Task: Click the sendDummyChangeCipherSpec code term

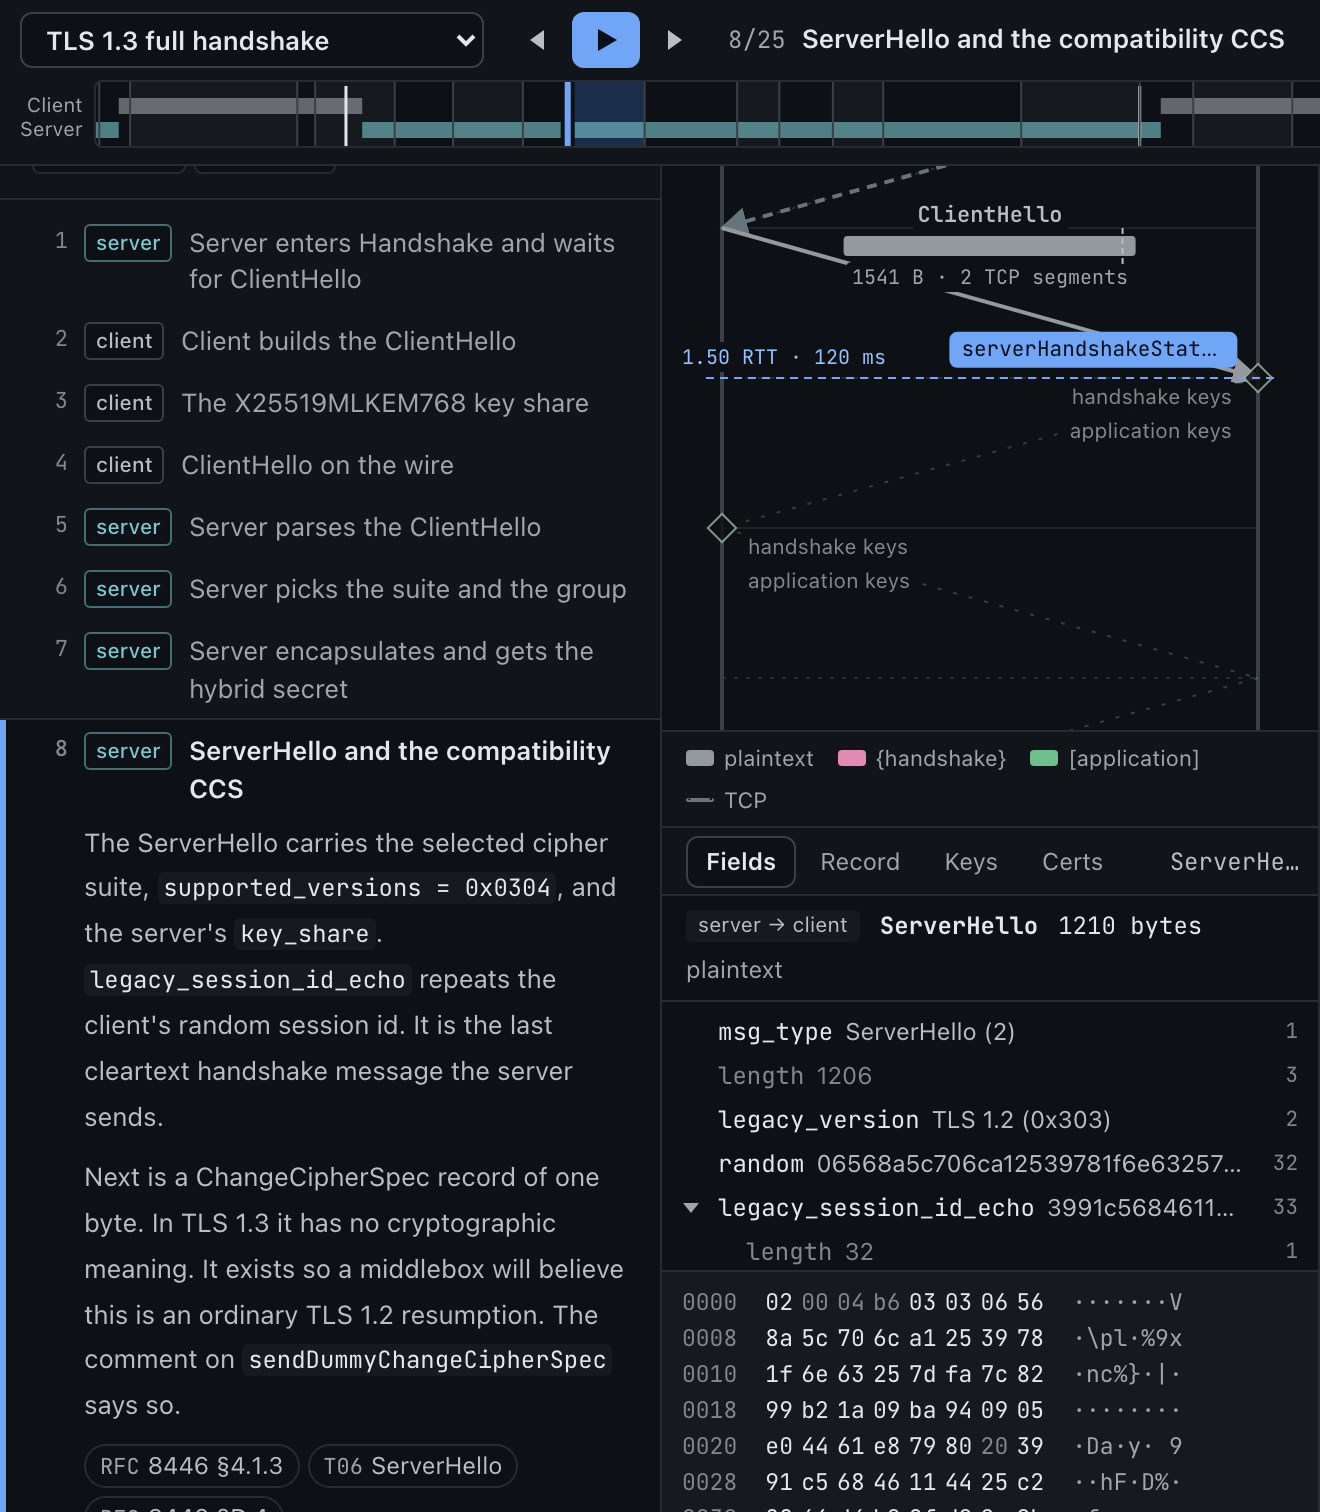Action: coord(427,1360)
